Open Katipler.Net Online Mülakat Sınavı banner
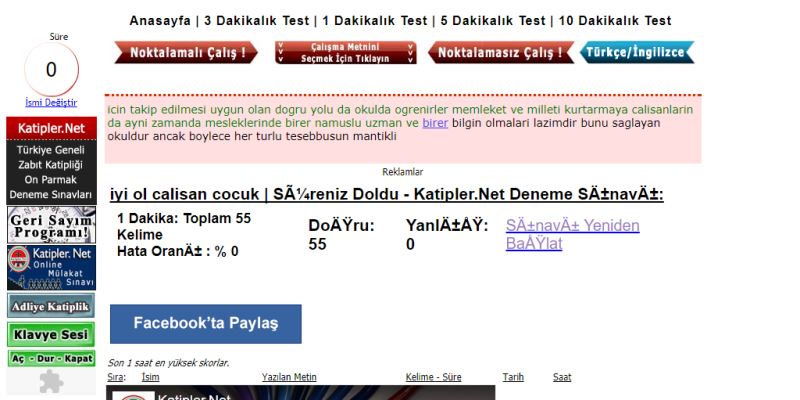Viewport: 800px width, 400px height. coord(51,267)
